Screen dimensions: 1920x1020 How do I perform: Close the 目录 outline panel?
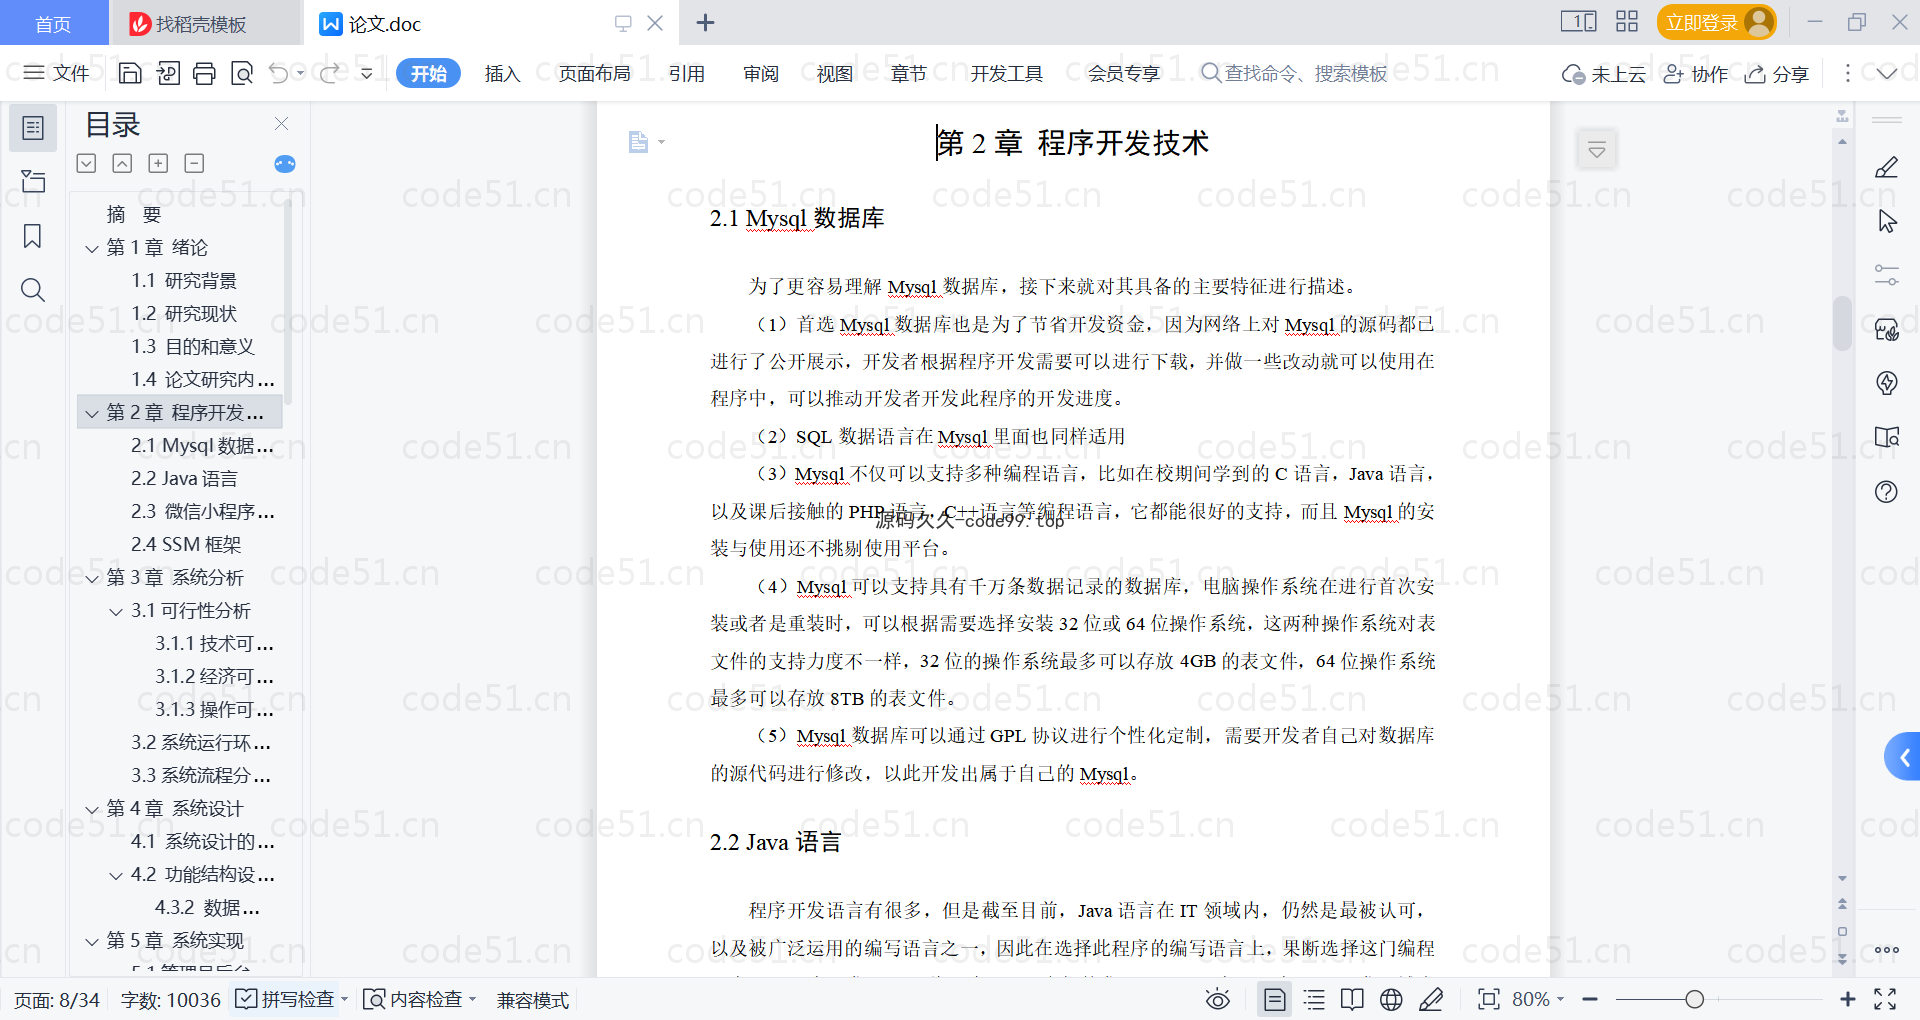[x=281, y=124]
